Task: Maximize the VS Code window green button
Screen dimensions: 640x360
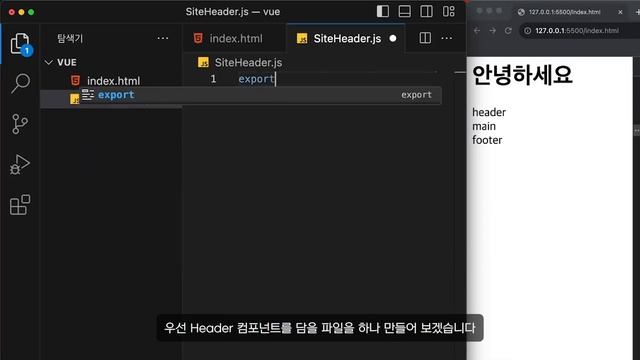Action: pyautogui.click(x=31, y=12)
